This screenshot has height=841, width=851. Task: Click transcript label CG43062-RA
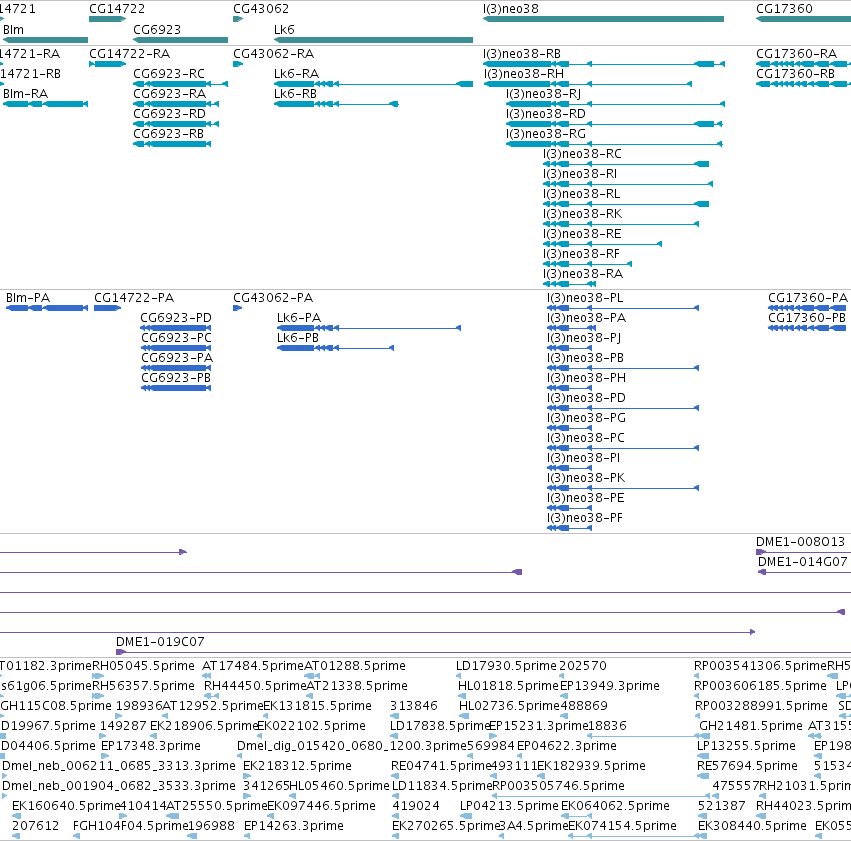click(x=274, y=54)
